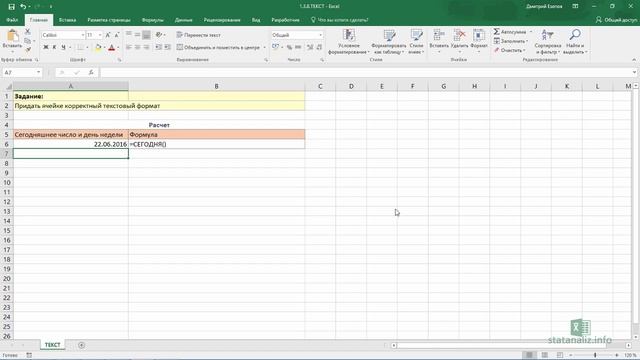Click the Clear (Очистить) eraser button
Image resolution: width=640 pixels, height=360 pixels.
509,50
